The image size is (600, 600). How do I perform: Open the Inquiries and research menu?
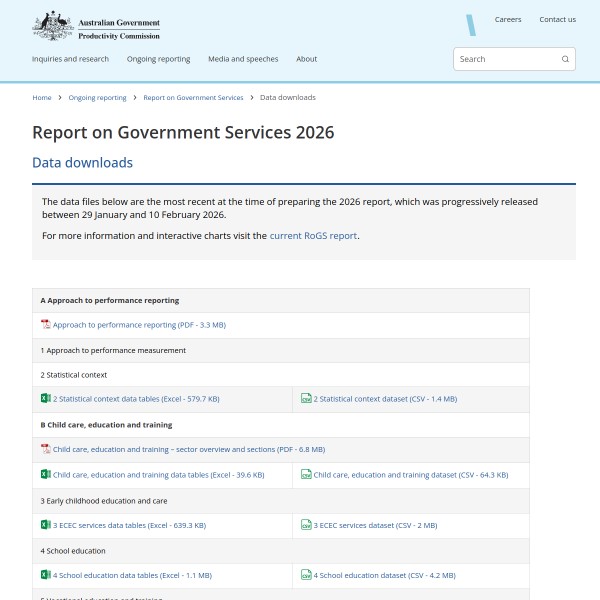click(70, 59)
